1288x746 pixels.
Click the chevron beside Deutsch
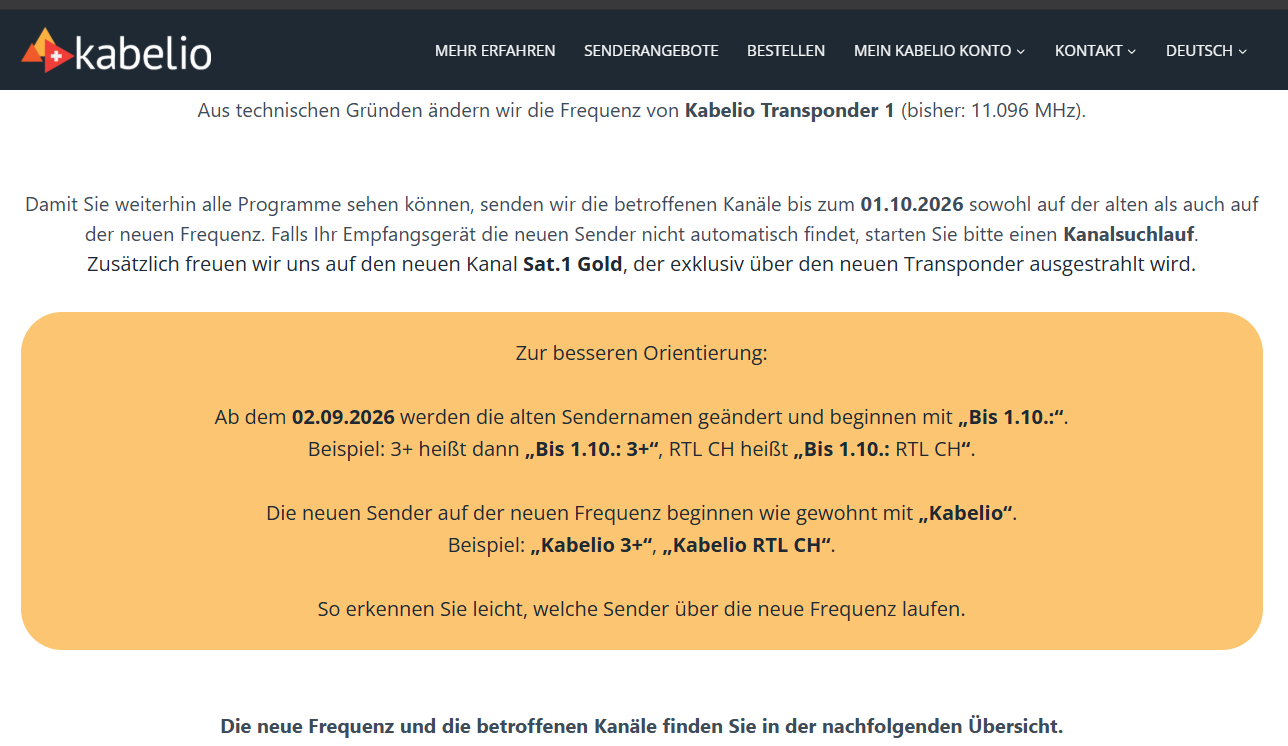tap(1243, 51)
